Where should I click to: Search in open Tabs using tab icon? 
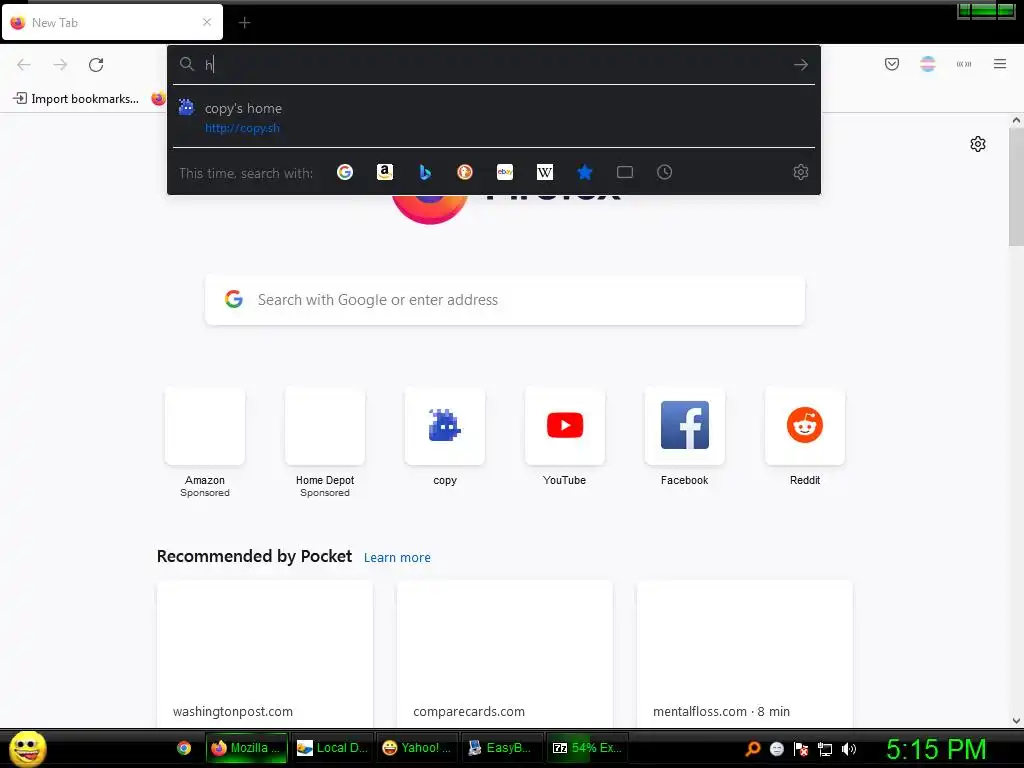pos(625,172)
